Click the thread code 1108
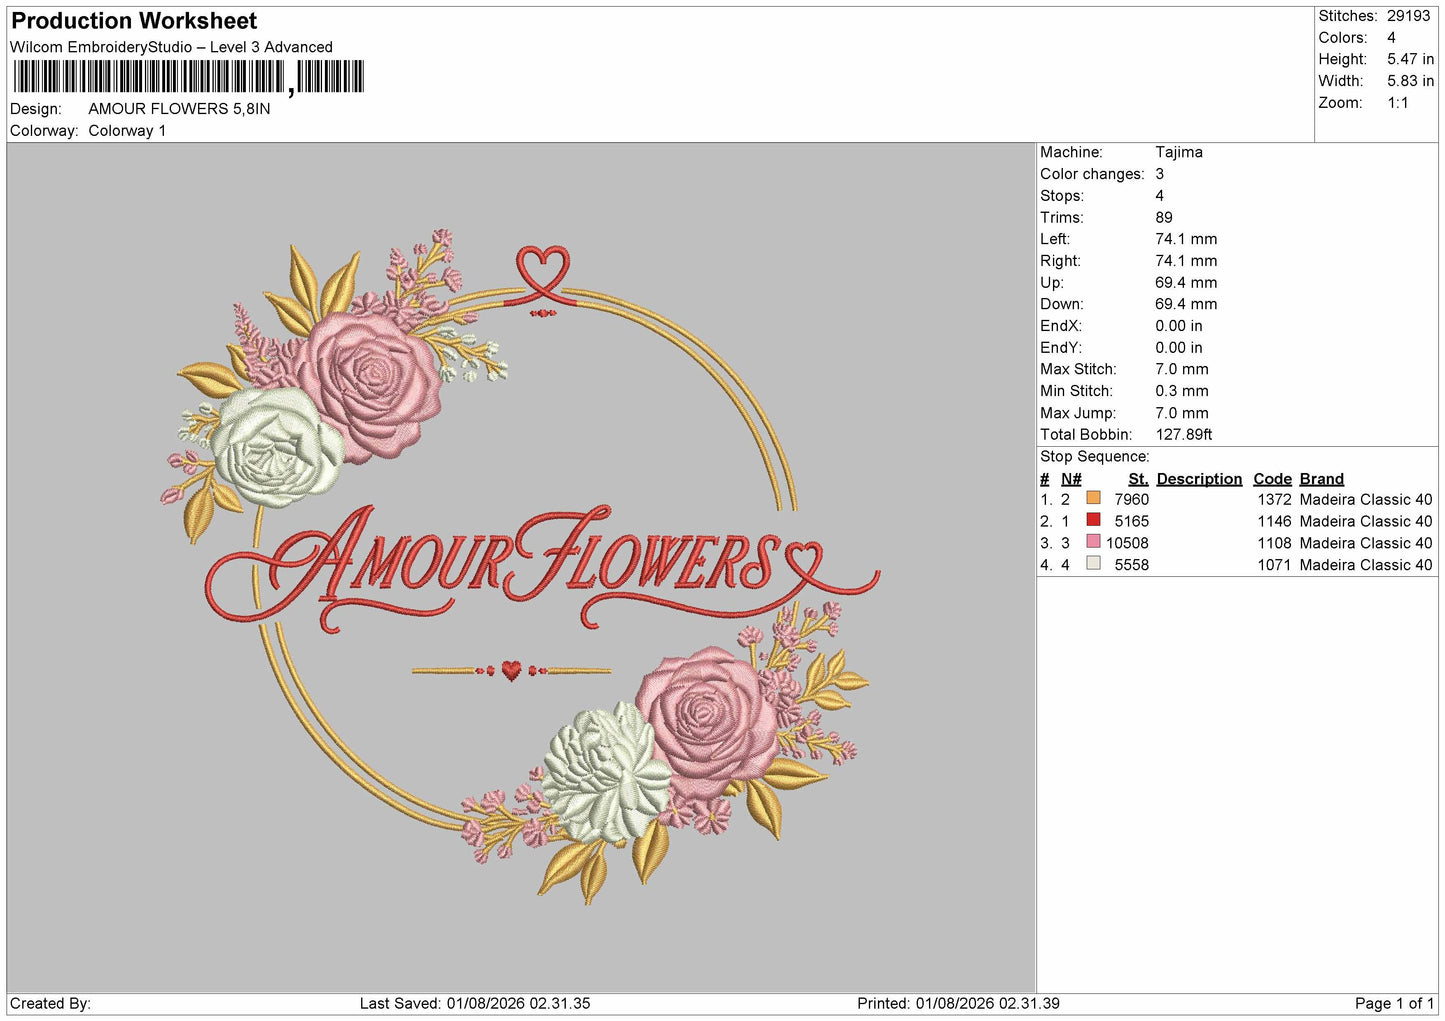Screen dimensions: 1445x1021 [x=1274, y=543]
